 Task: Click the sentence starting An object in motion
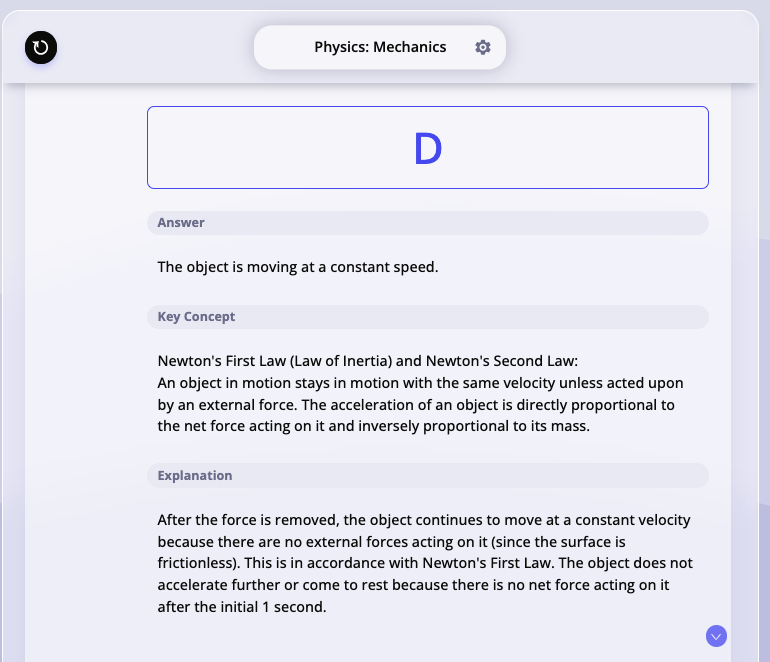tap(420, 383)
